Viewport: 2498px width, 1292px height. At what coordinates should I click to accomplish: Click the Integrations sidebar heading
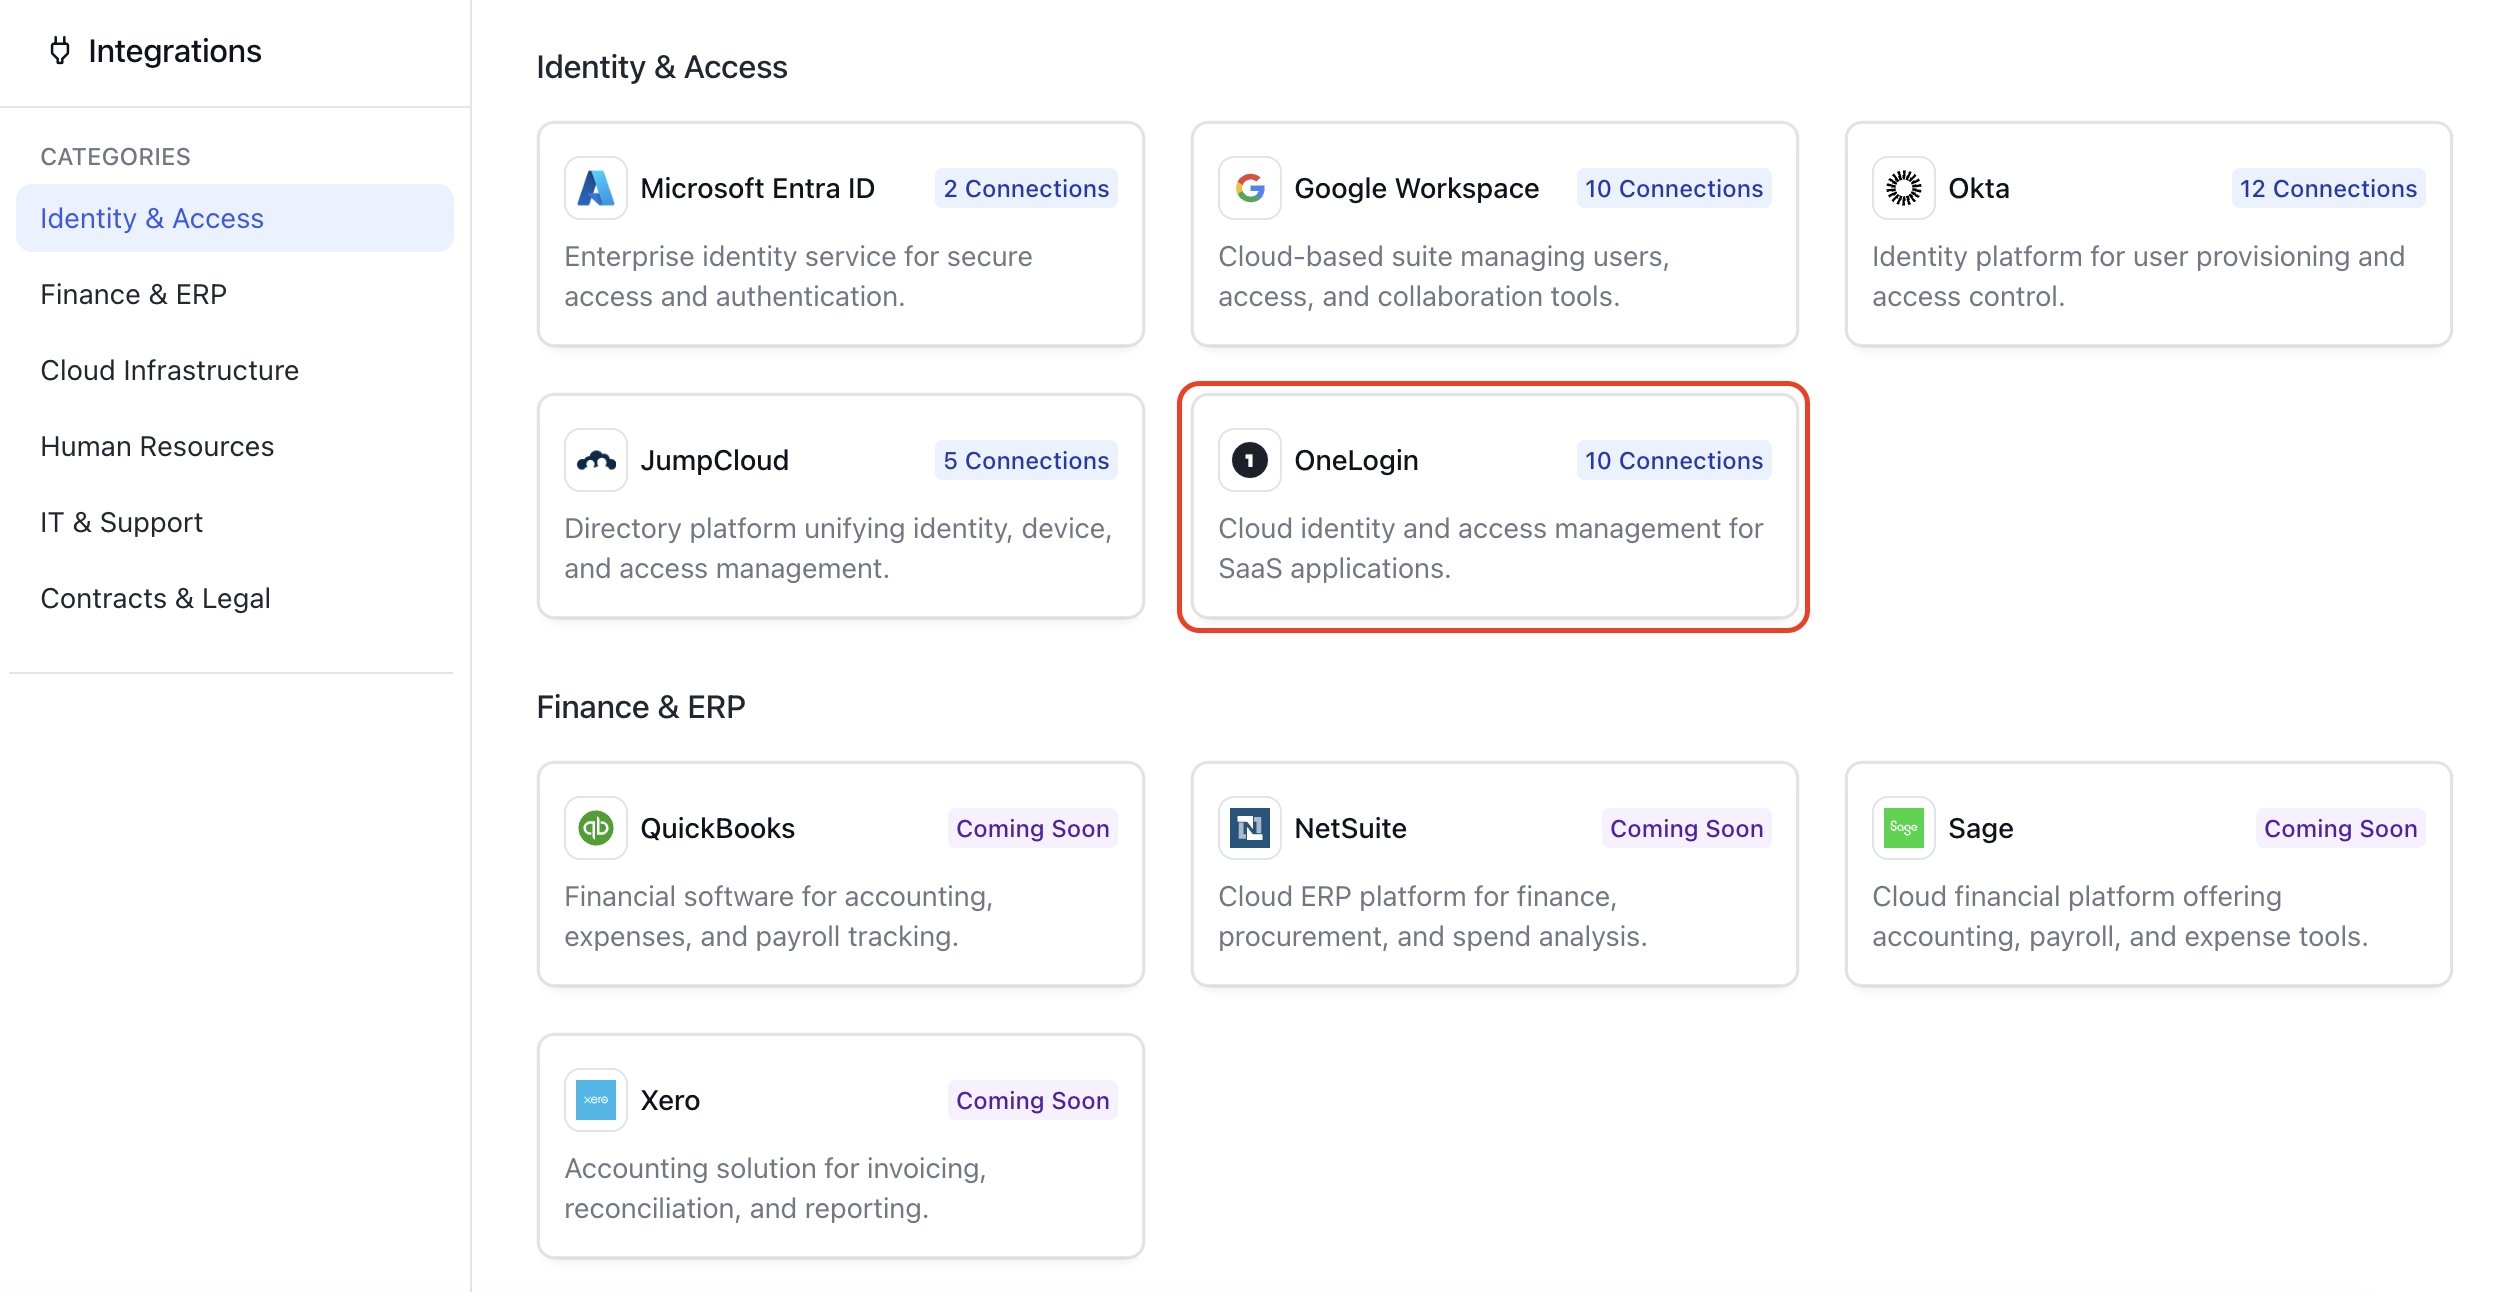click(175, 50)
